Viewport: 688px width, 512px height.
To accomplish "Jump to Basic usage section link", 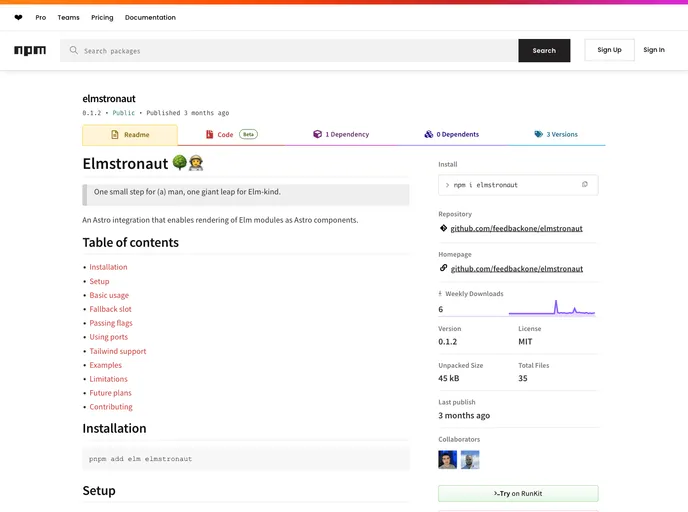I will [x=109, y=295].
